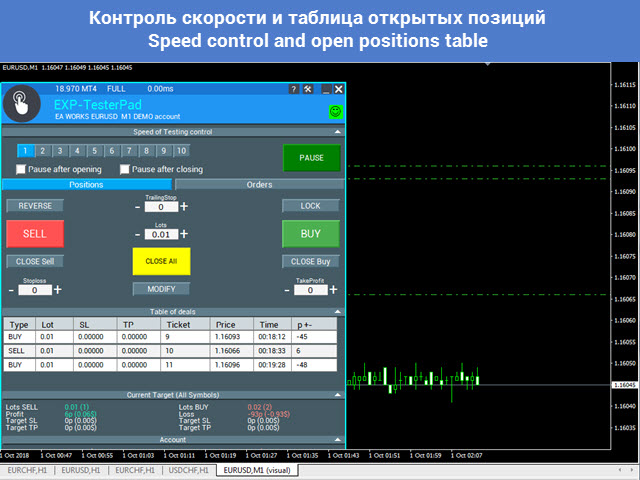Minimize the EXP-TesterPad panel
640x480 pixels.
tap(326, 89)
